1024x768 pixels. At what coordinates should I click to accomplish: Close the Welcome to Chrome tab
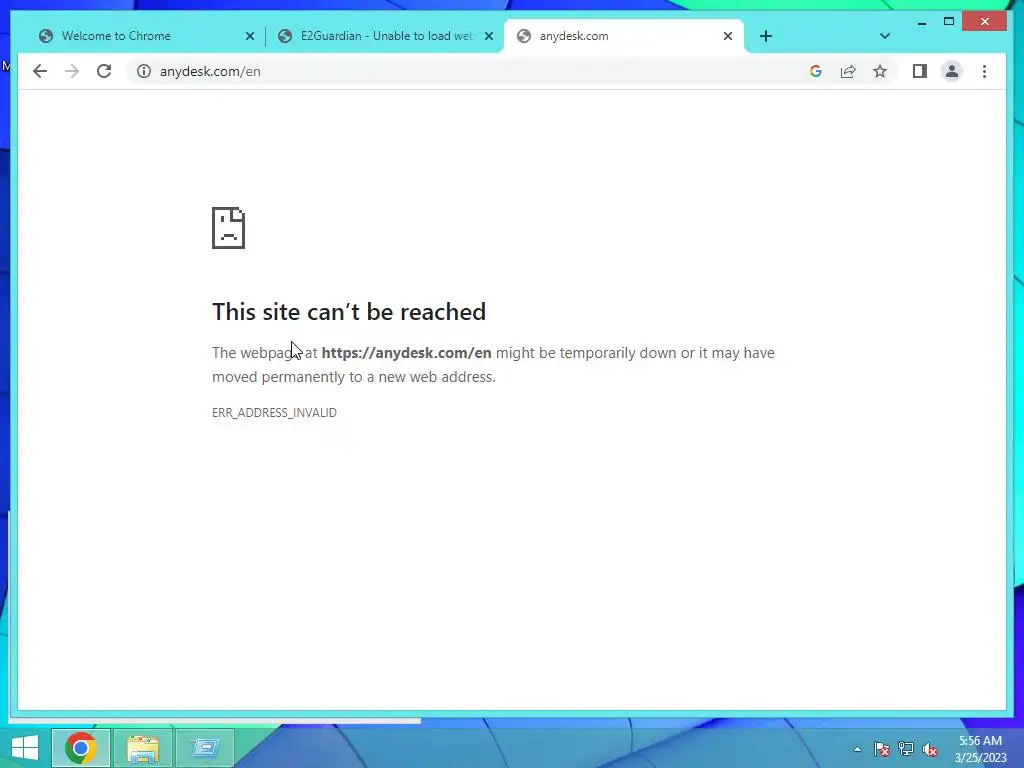(249, 36)
